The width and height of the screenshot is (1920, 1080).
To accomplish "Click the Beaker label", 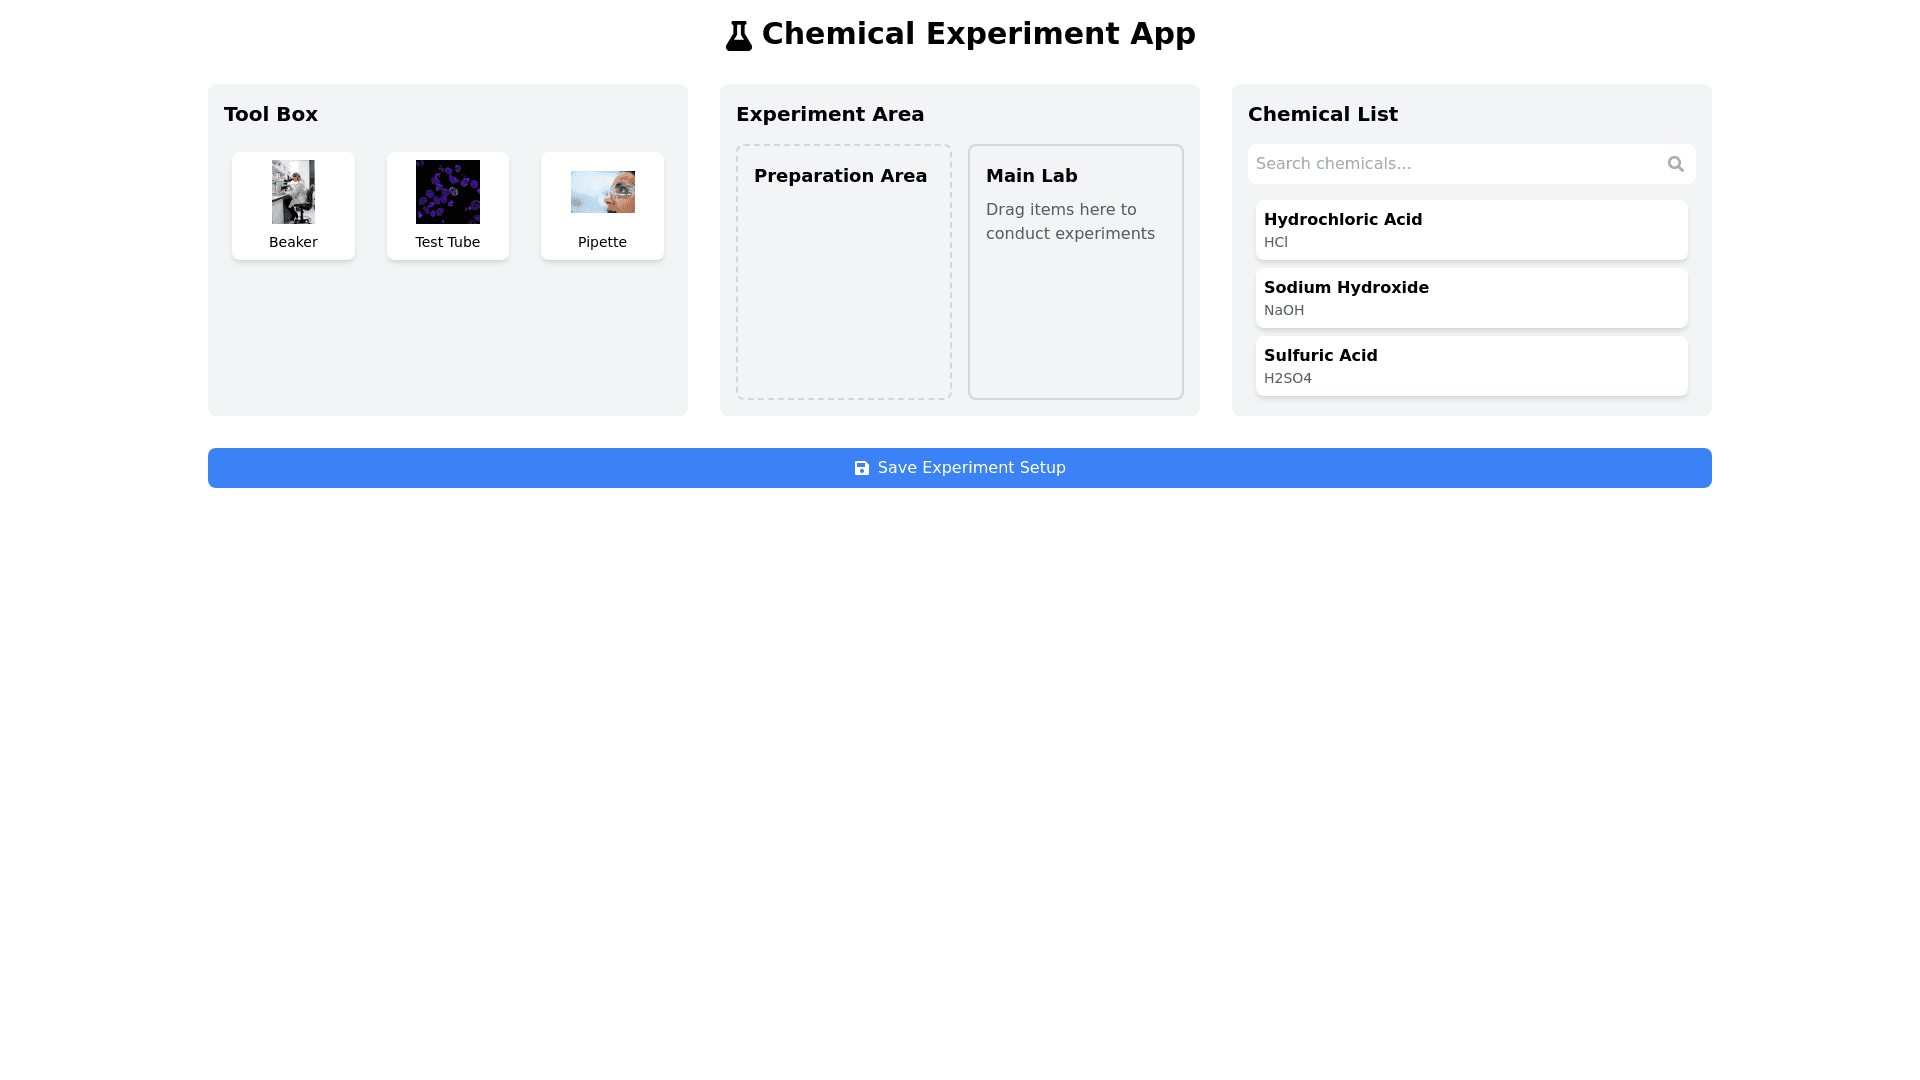I will [293, 242].
